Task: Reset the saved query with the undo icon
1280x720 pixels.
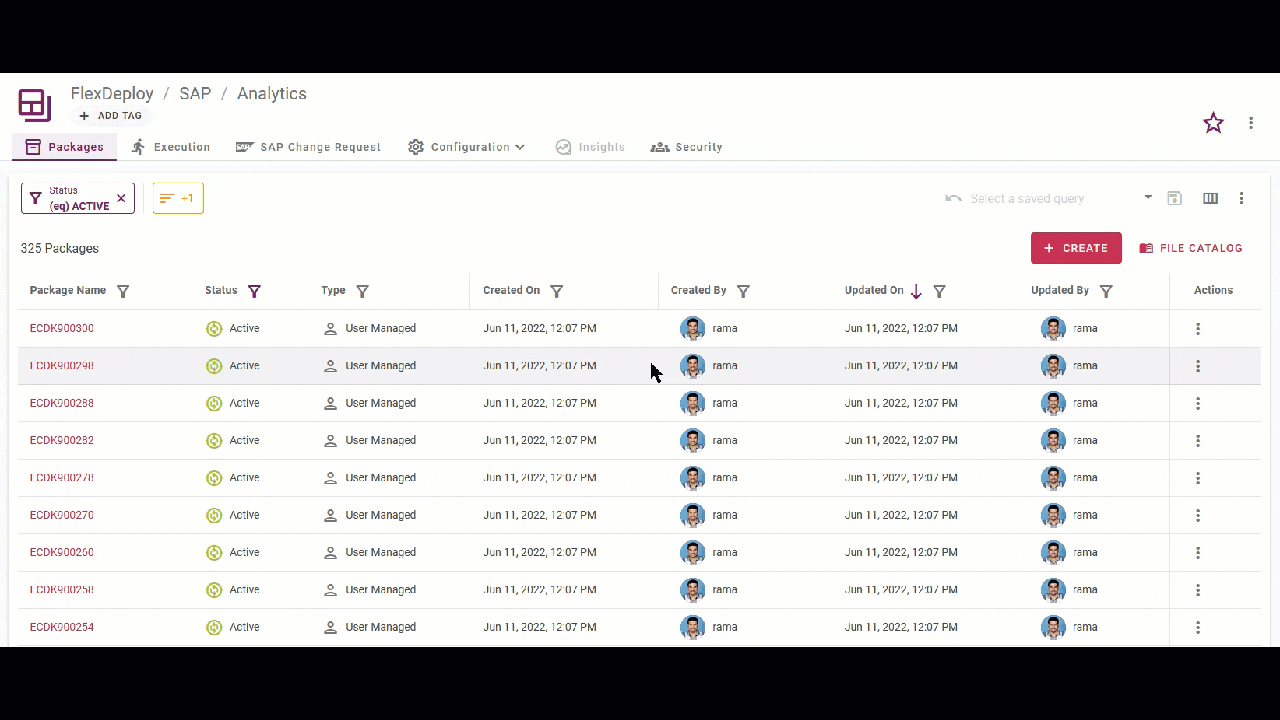Action: (x=953, y=199)
